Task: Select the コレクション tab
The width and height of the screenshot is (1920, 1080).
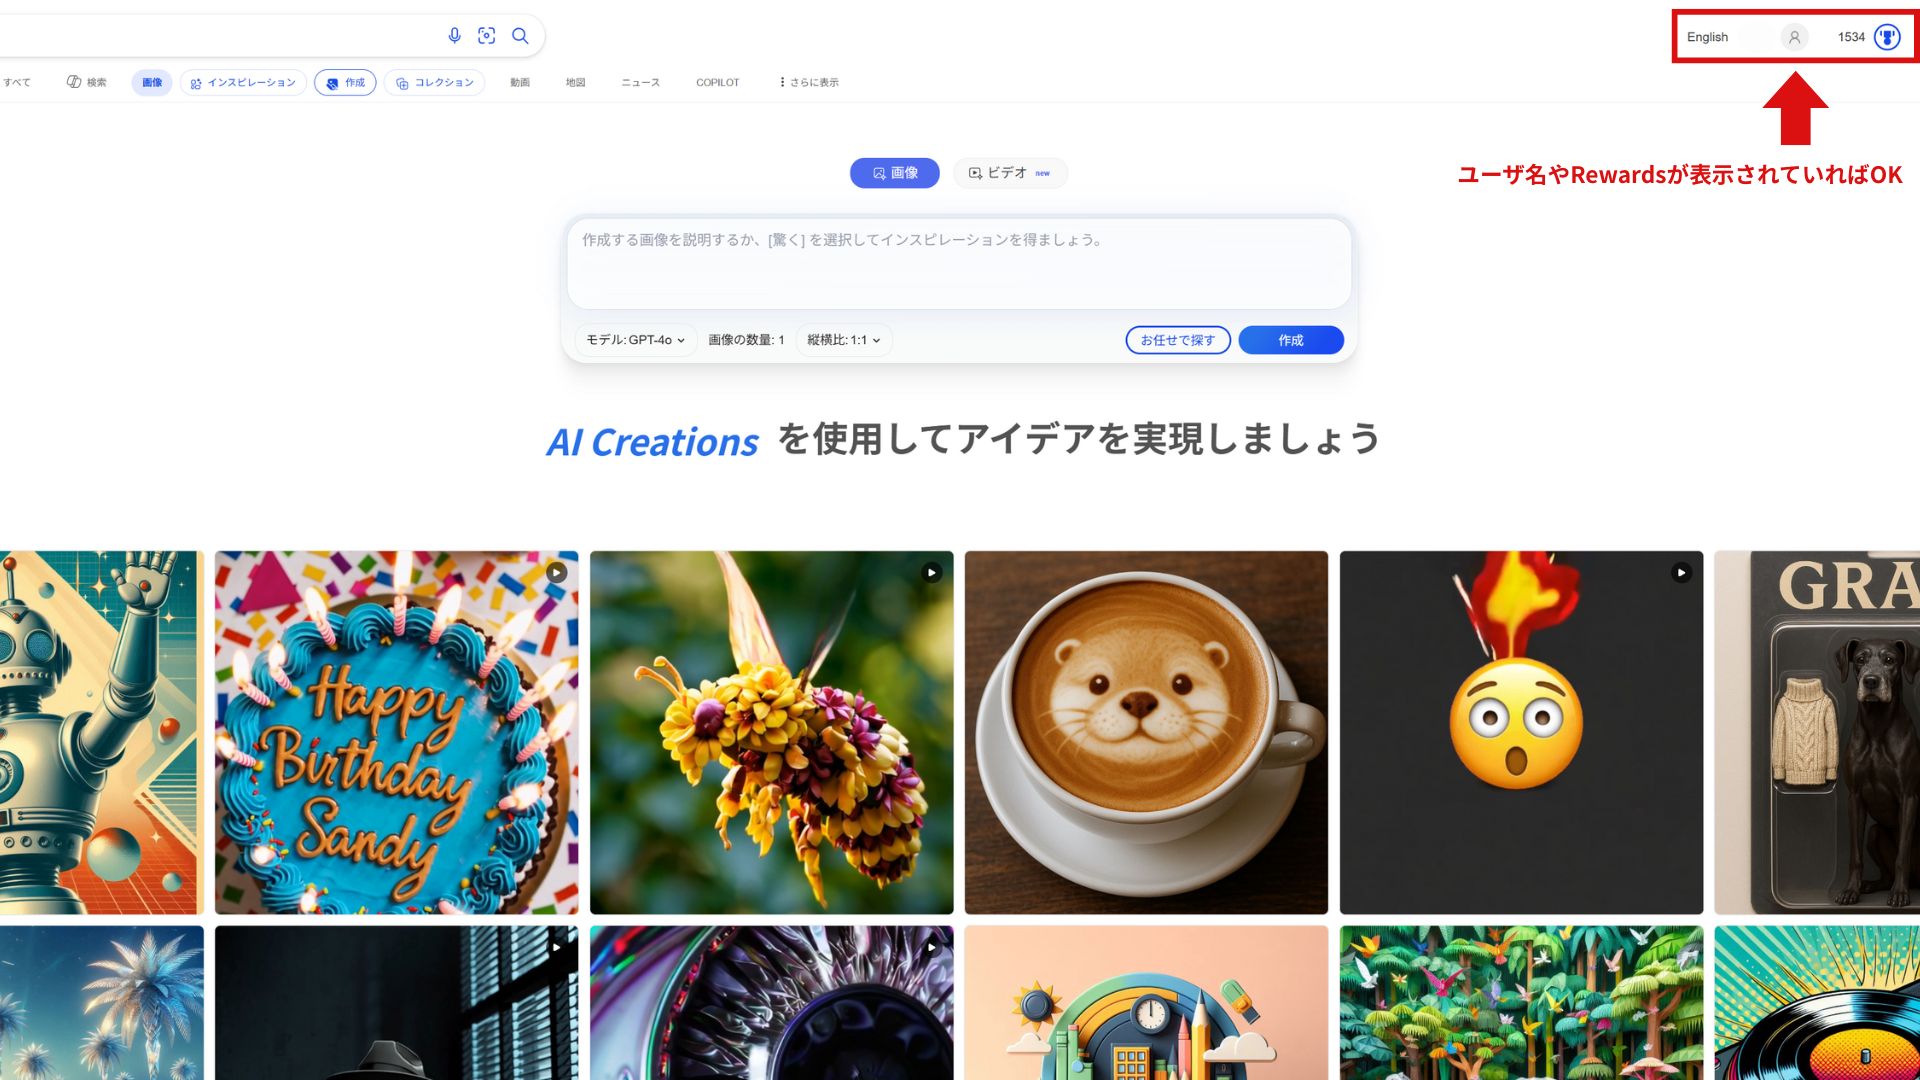Action: click(435, 83)
